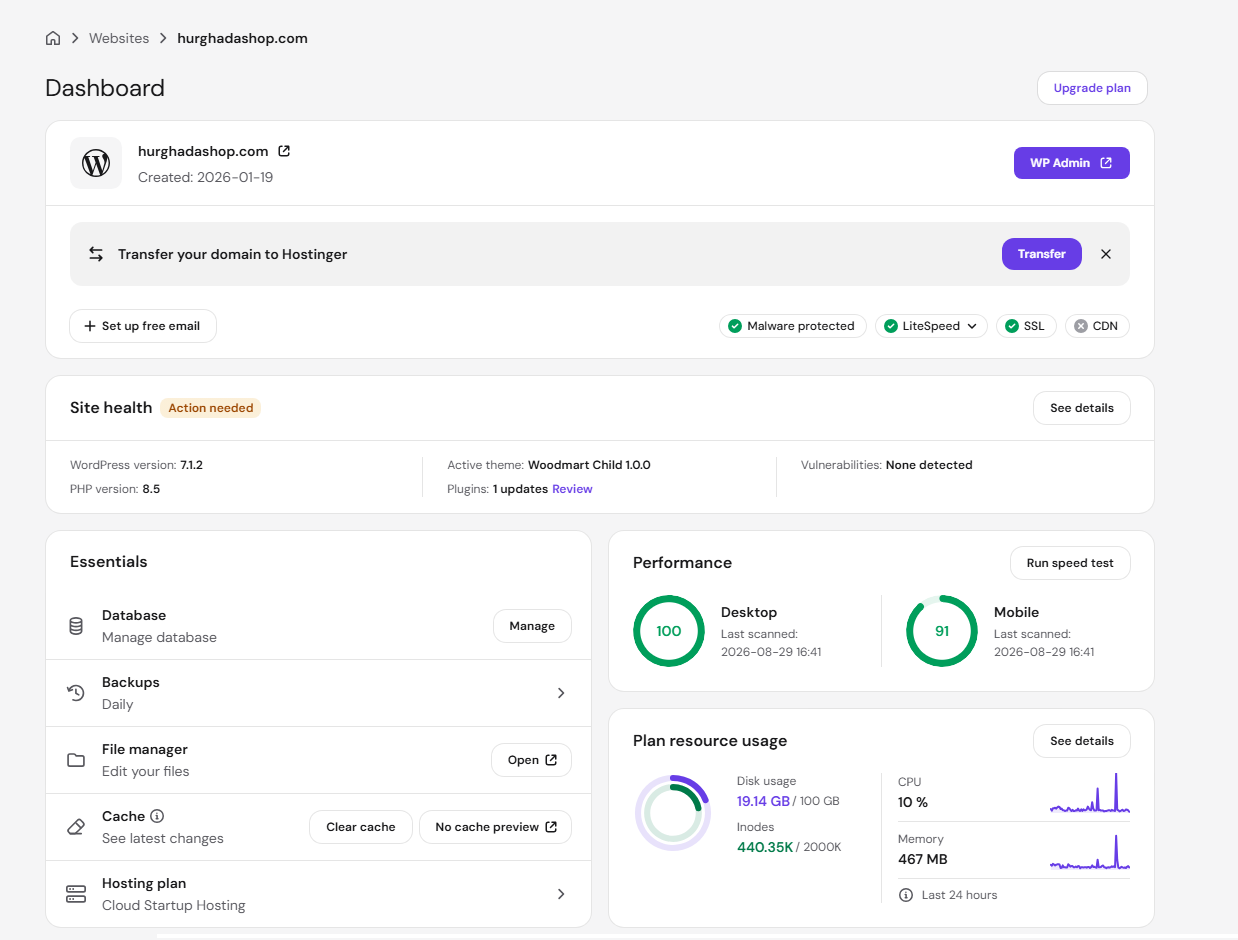Select the 19.14 GB disk usage value
Viewport: 1238px width, 940px height.
763,801
